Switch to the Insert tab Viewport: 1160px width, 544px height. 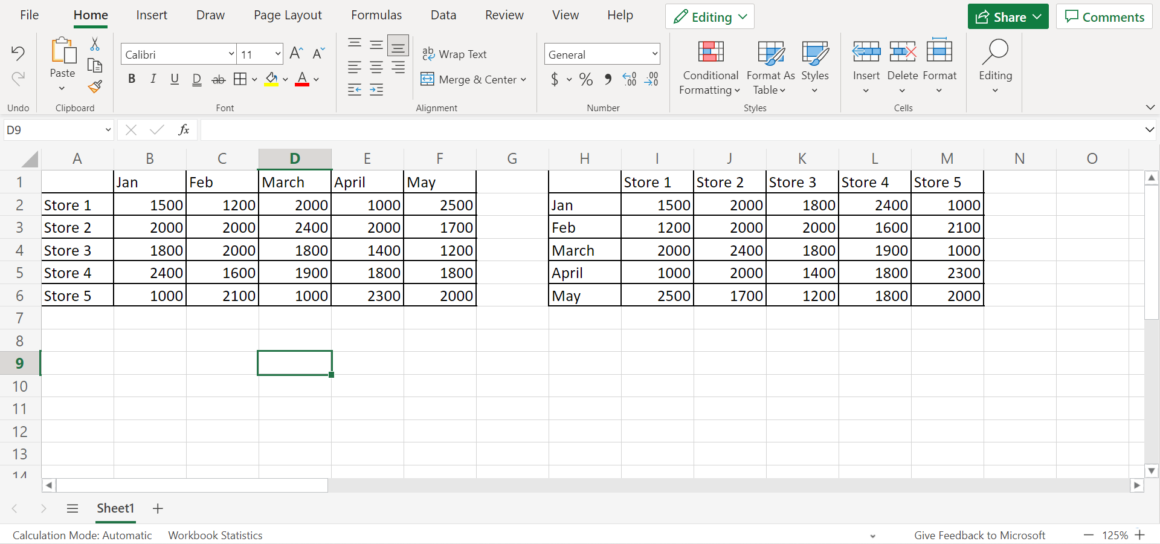pos(152,15)
